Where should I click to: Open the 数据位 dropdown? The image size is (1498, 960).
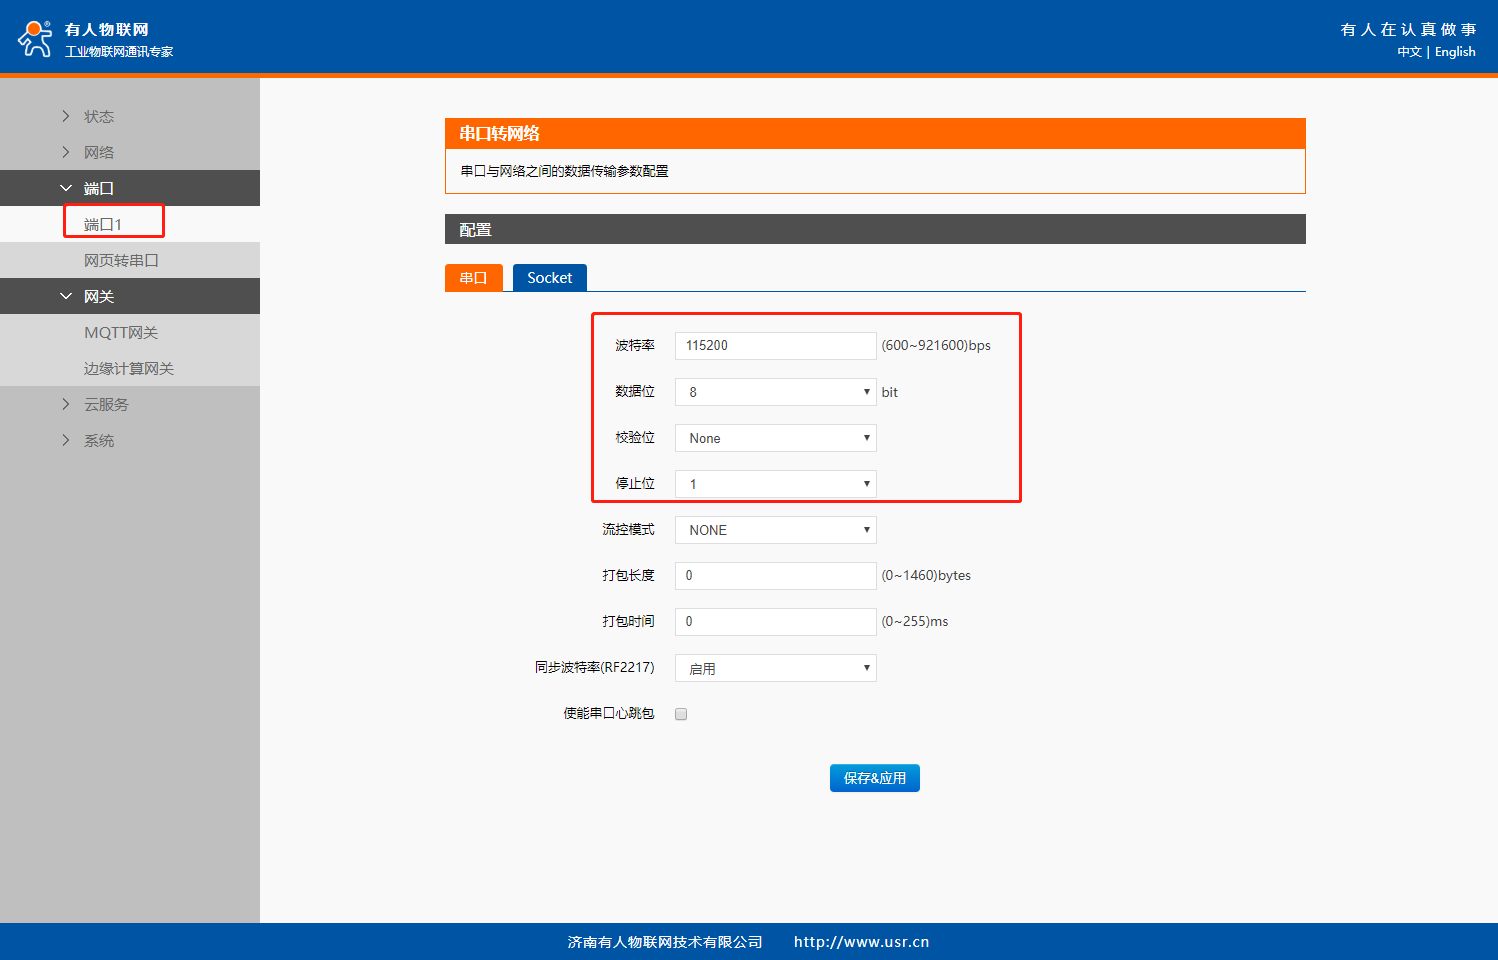point(775,392)
